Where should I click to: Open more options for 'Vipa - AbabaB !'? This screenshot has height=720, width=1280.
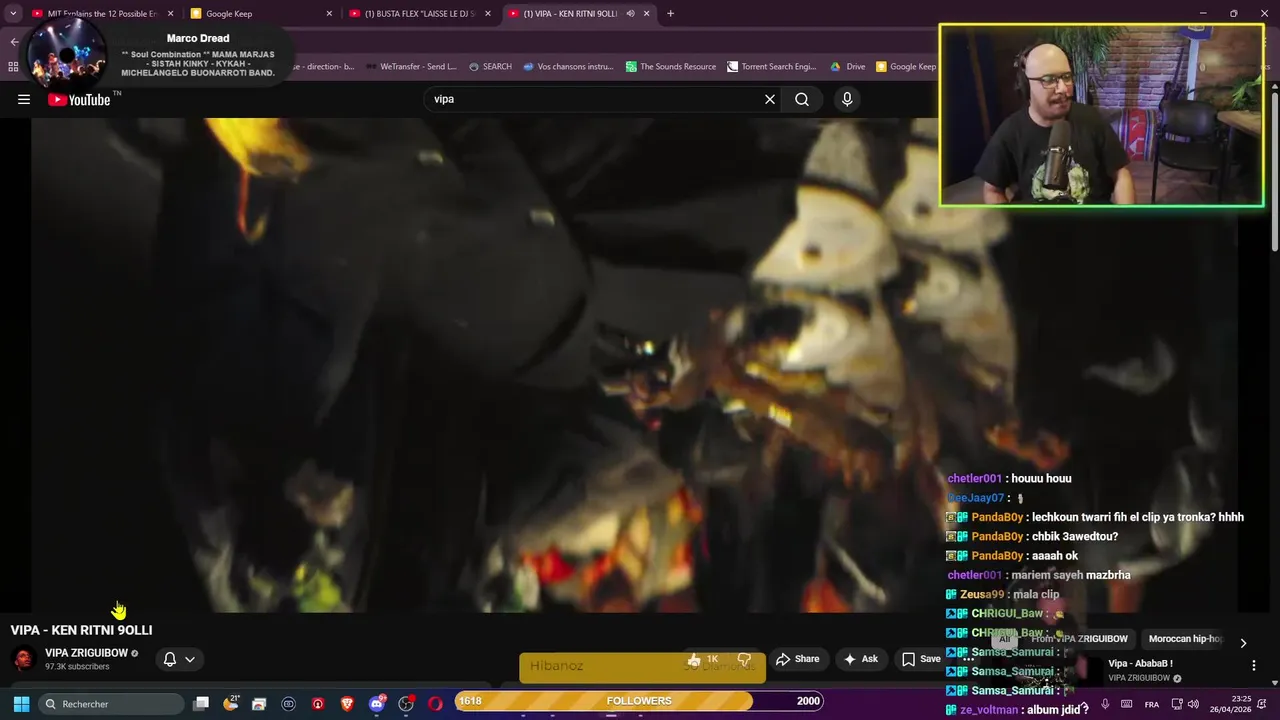(1253, 665)
